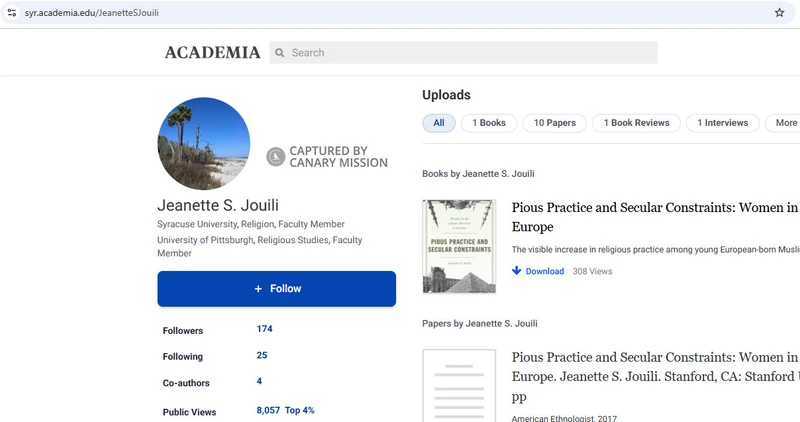
Task: Click the plus icon on Follow button
Action: tap(258, 289)
